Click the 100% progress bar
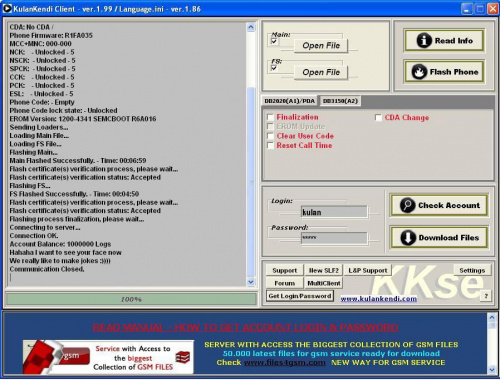Screen dimensions: 500x380 [131, 299]
